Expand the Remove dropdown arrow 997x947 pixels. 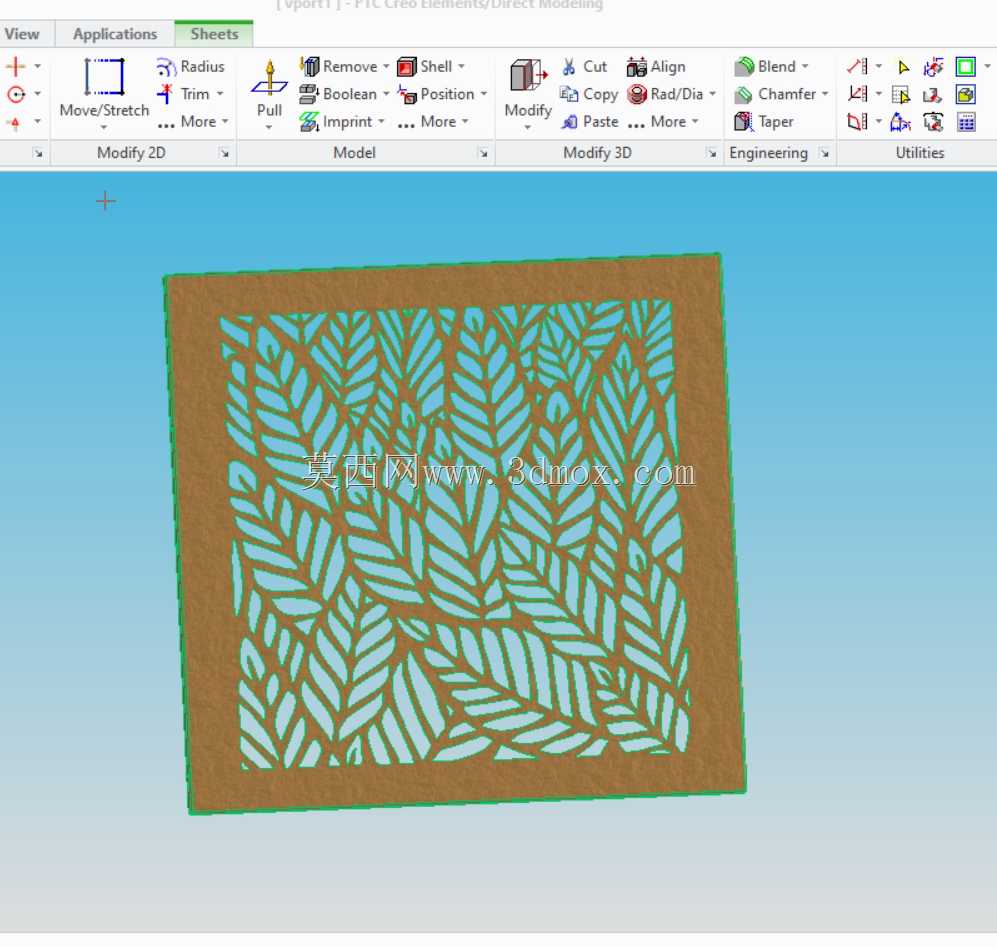(386, 66)
